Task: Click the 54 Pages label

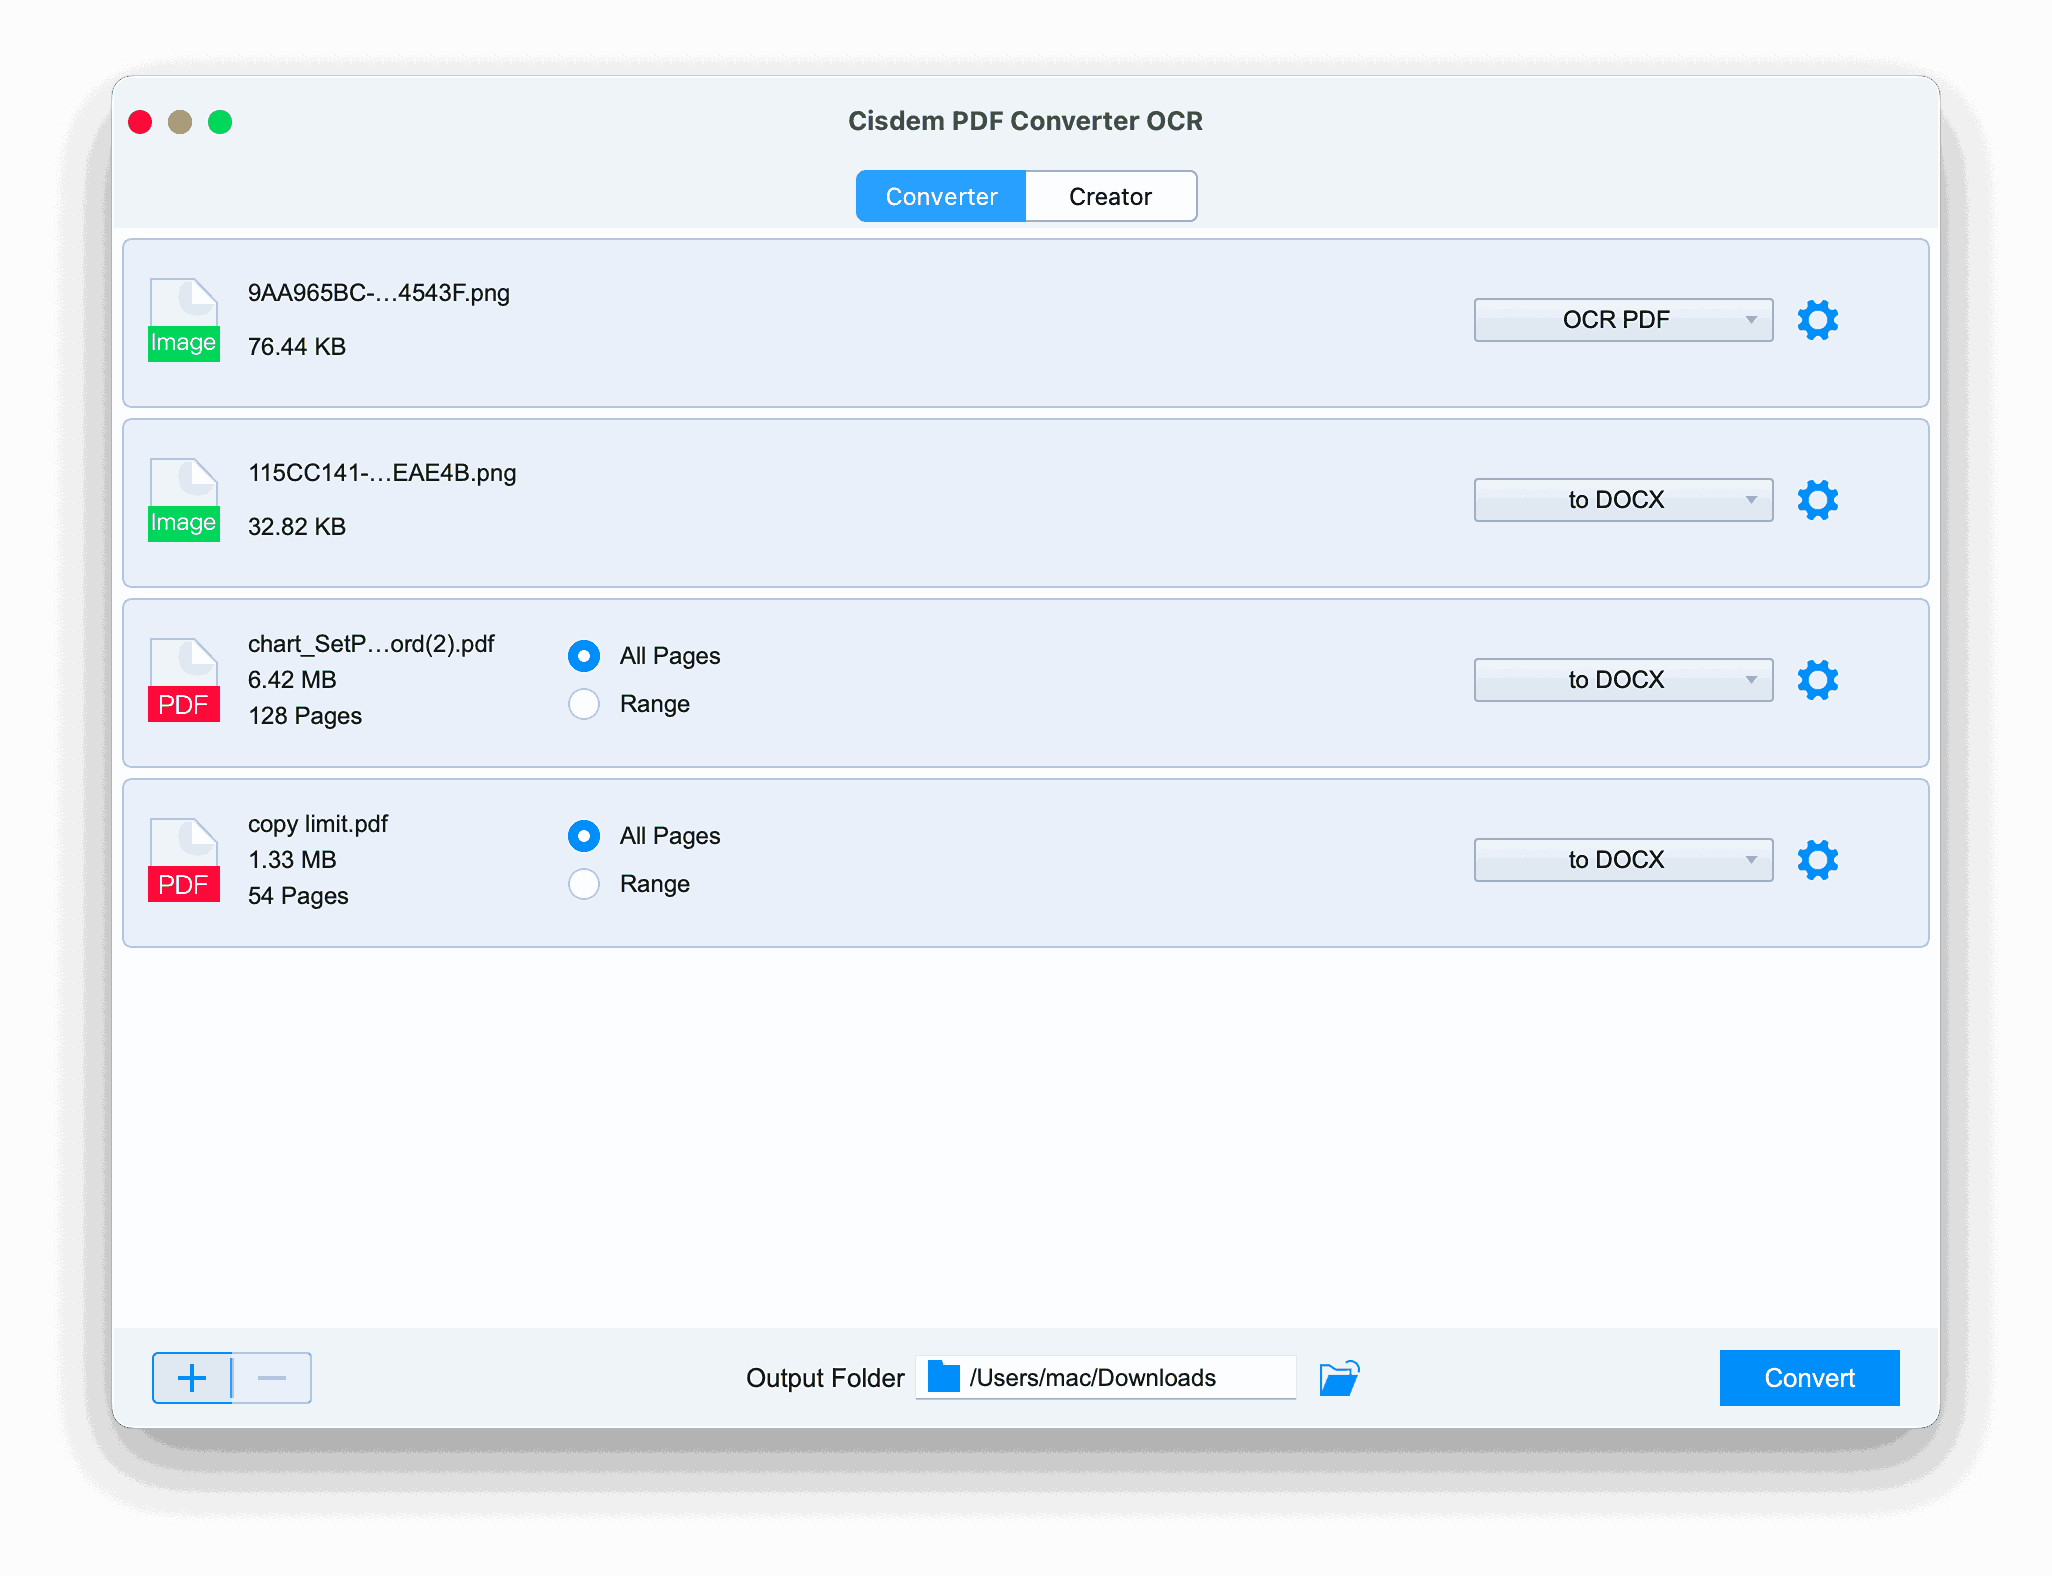Action: 298,896
